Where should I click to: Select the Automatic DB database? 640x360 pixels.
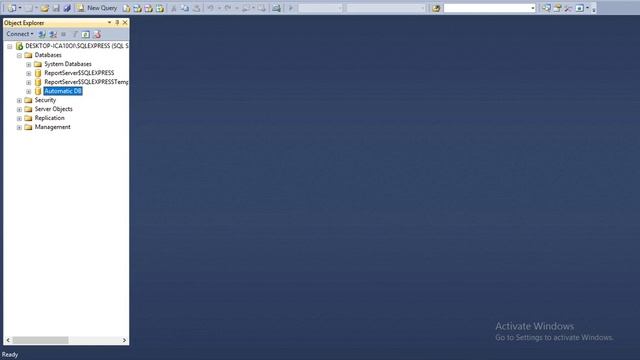(63, 91)
